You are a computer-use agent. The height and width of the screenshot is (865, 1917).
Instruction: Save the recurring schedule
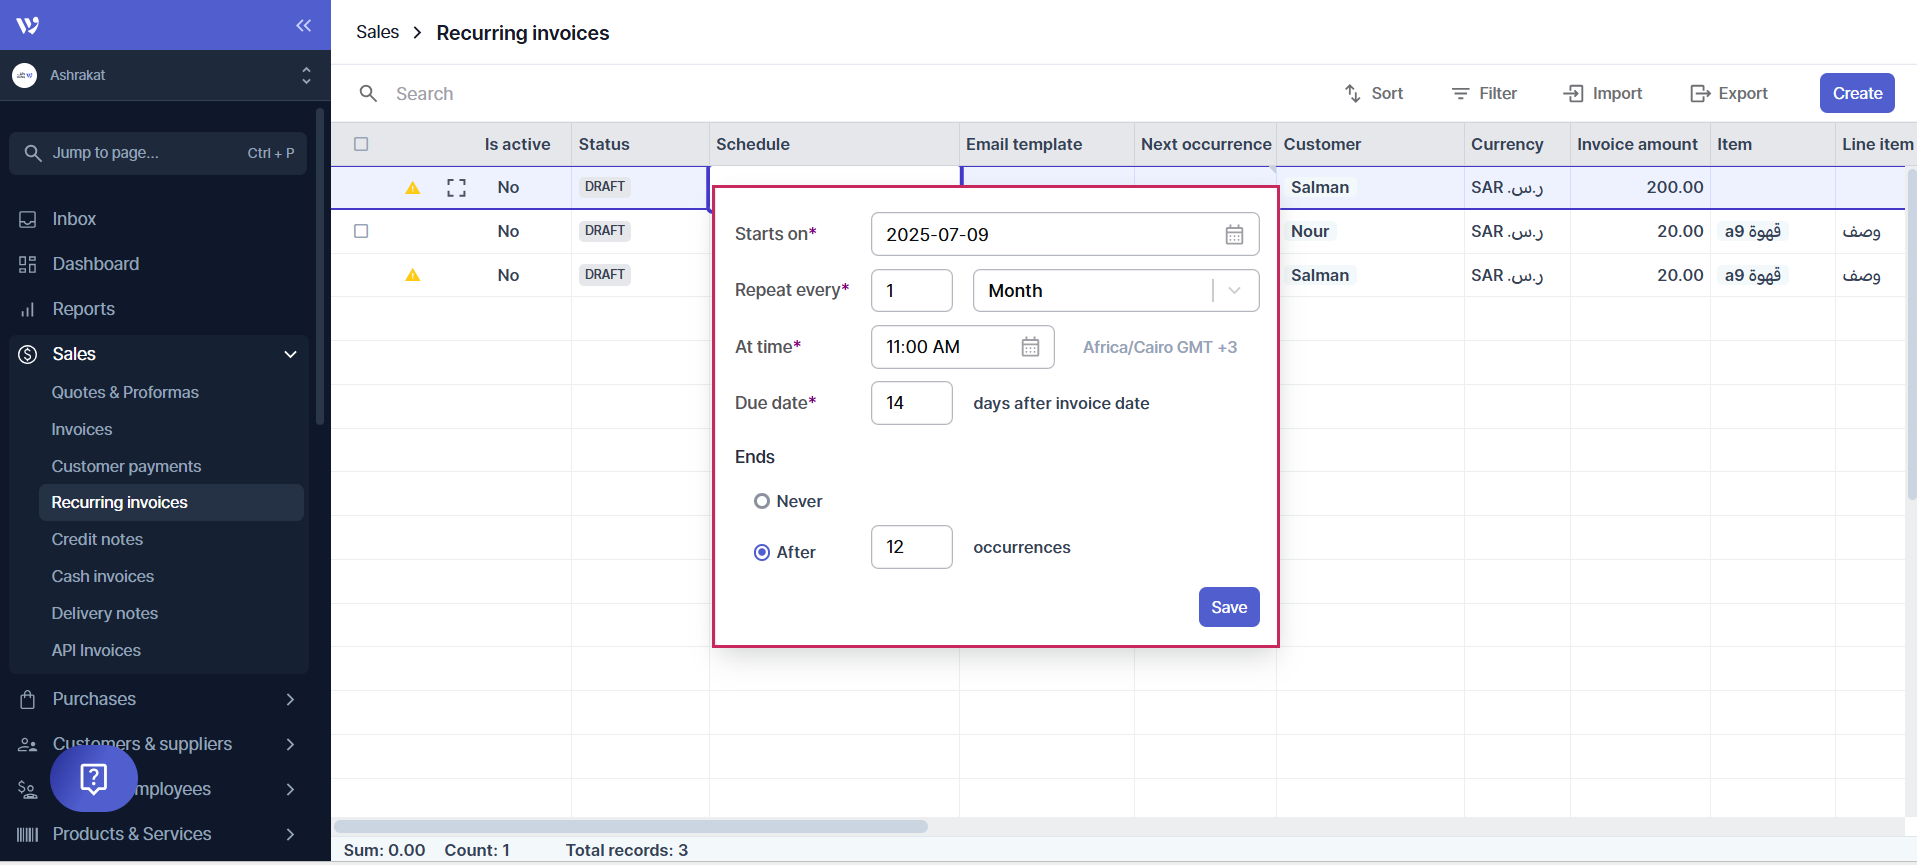coord(1228,607)
